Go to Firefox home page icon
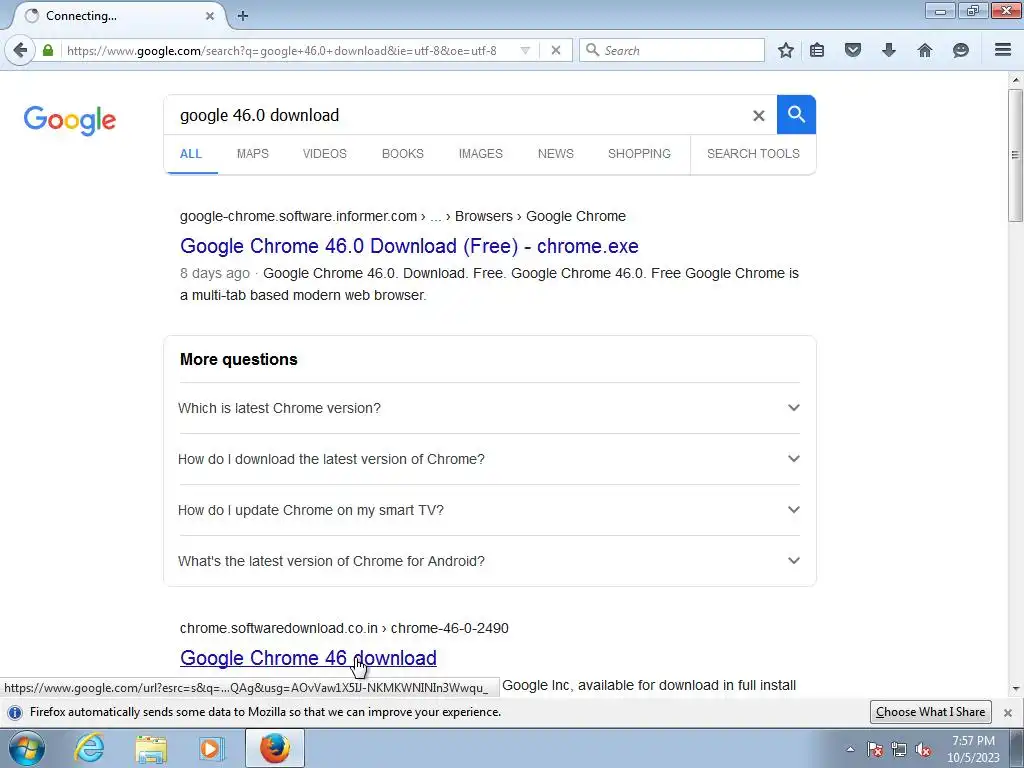Viewport: 1024px width, 768px height. pyautogui.click(x=925, y=50)
